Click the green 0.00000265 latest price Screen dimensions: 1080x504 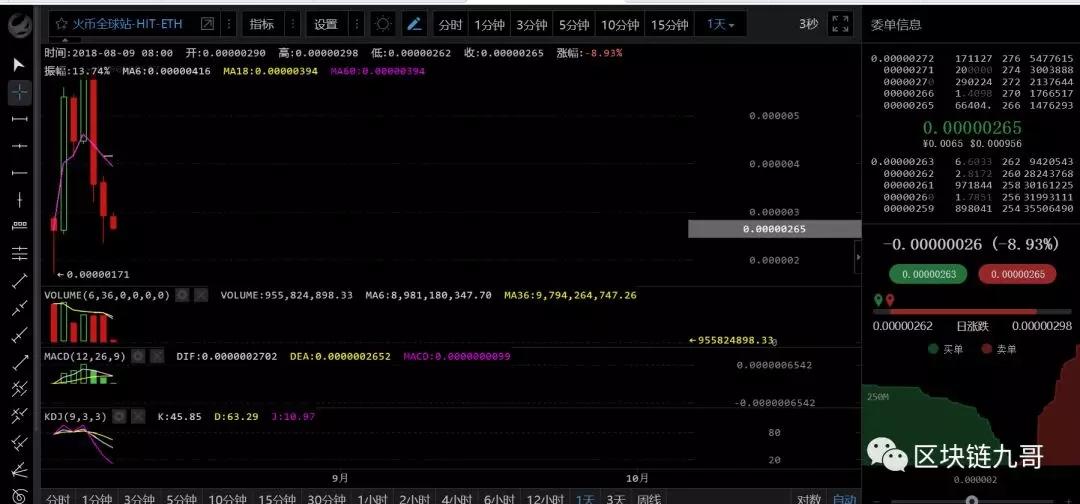pos(972,127)
